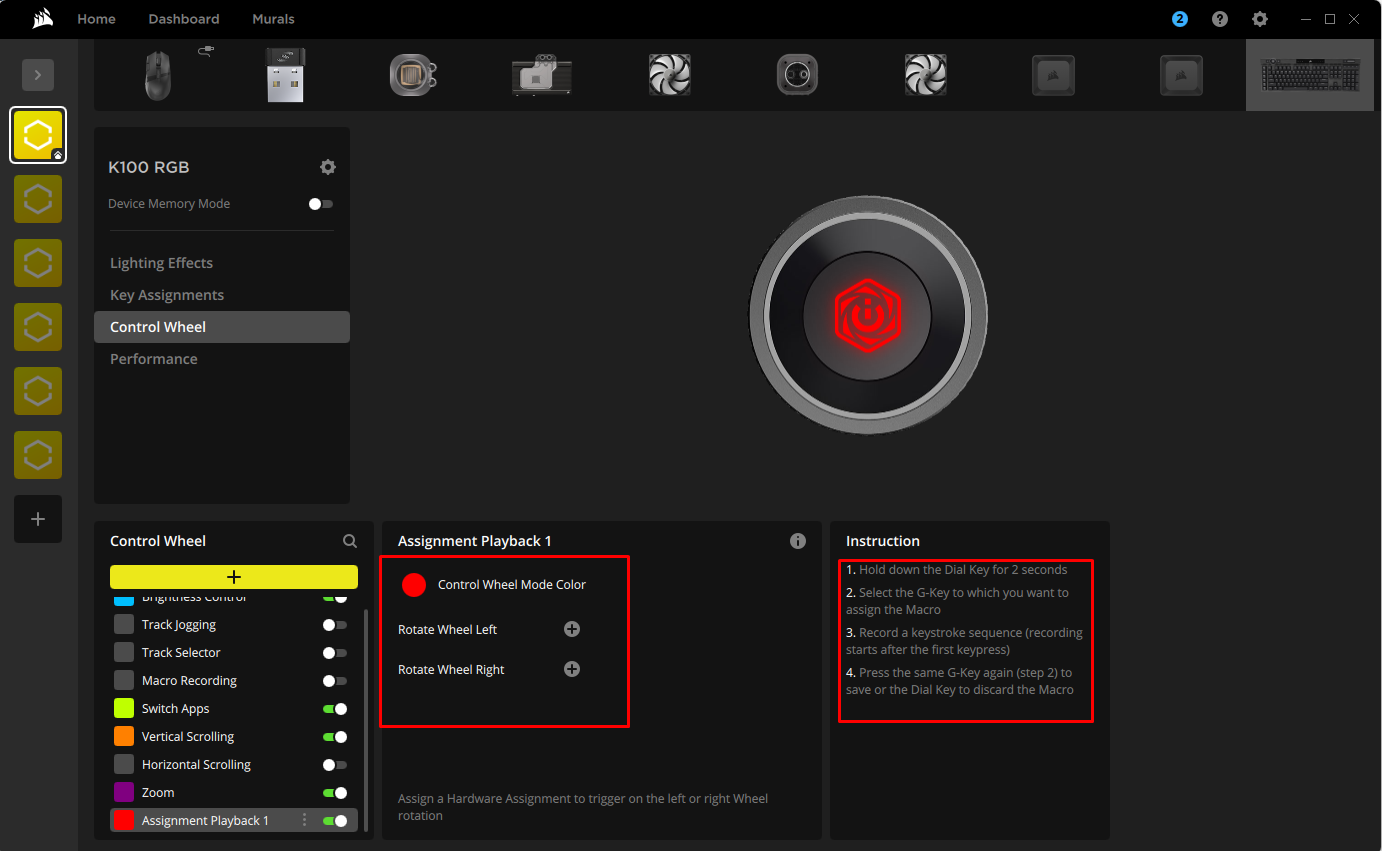Open the Assignment Playback info tooltip
The image size is (1382, 851).
point(797,540)
